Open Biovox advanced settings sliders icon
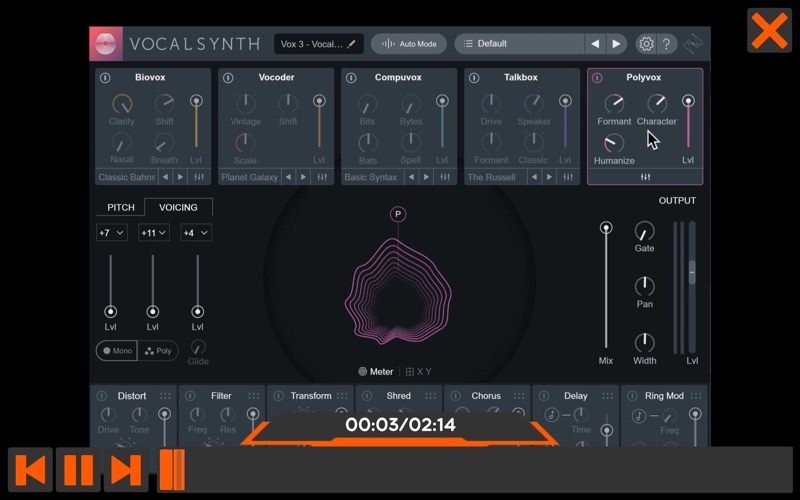 point(199,177)
